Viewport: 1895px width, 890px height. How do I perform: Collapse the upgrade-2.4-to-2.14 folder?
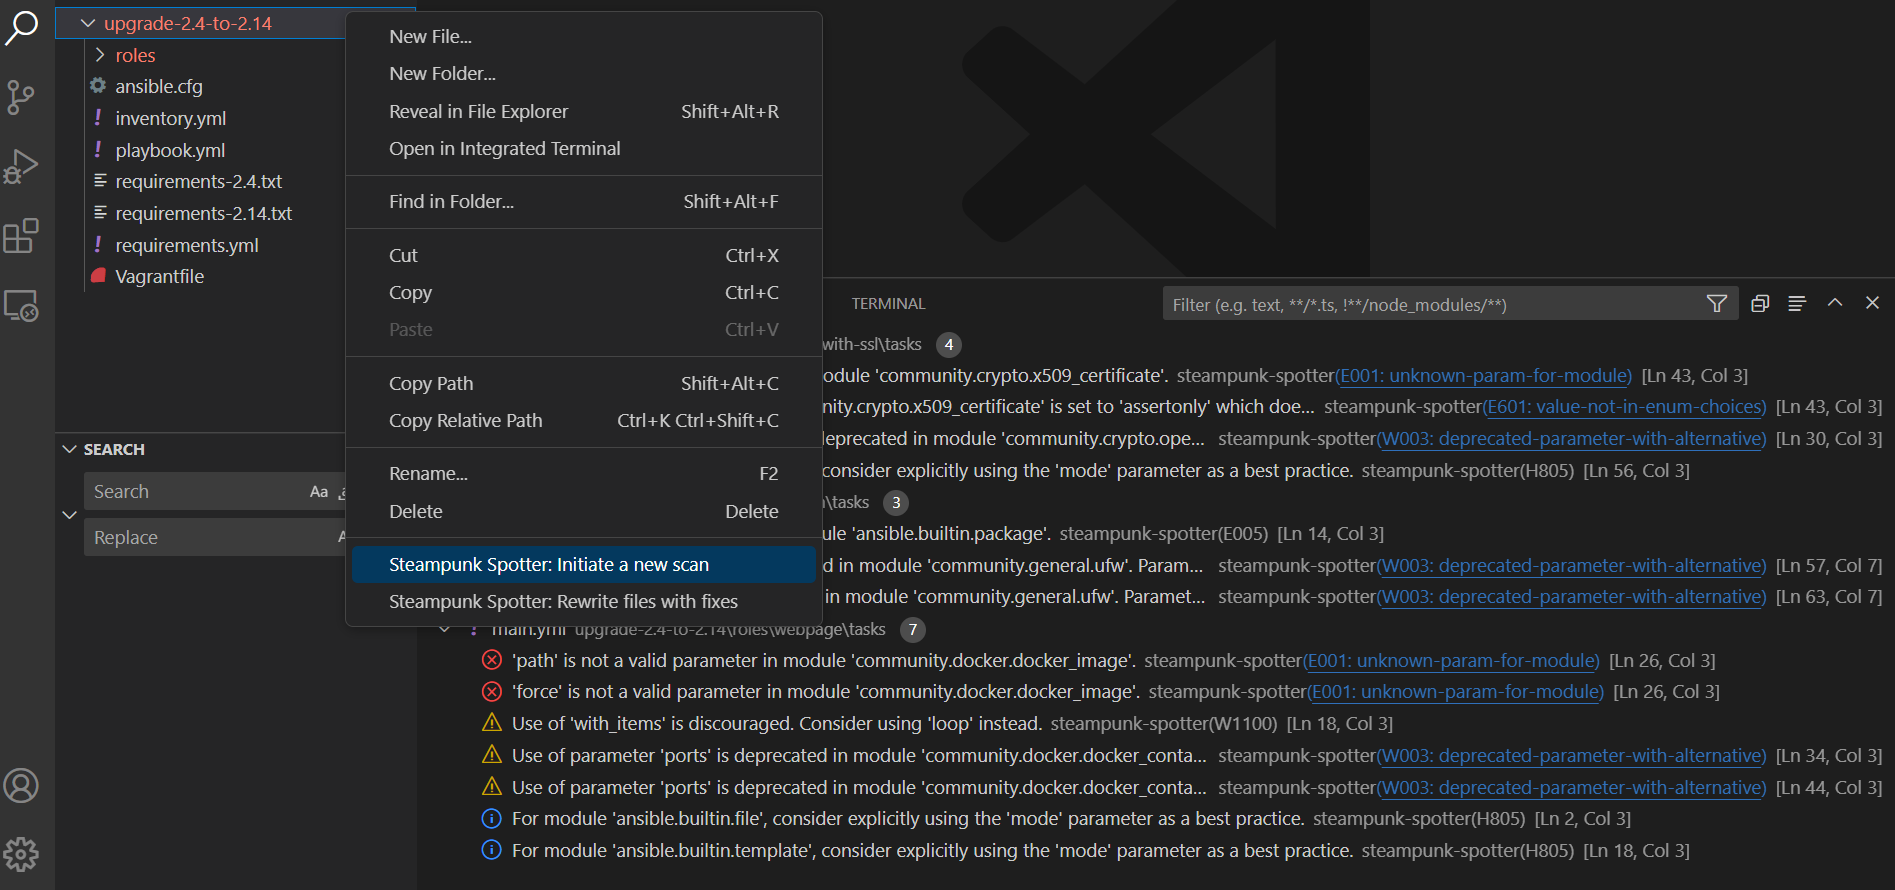pyautogui.click(x=88, y=23)
